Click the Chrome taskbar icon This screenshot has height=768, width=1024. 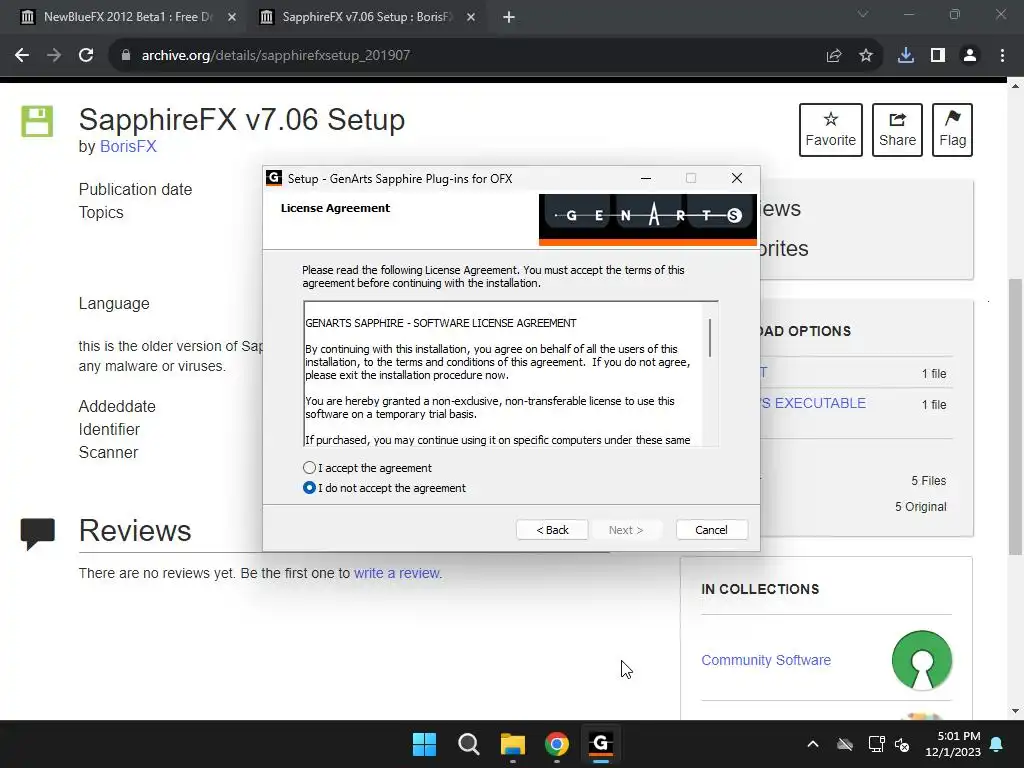[557, 744]
